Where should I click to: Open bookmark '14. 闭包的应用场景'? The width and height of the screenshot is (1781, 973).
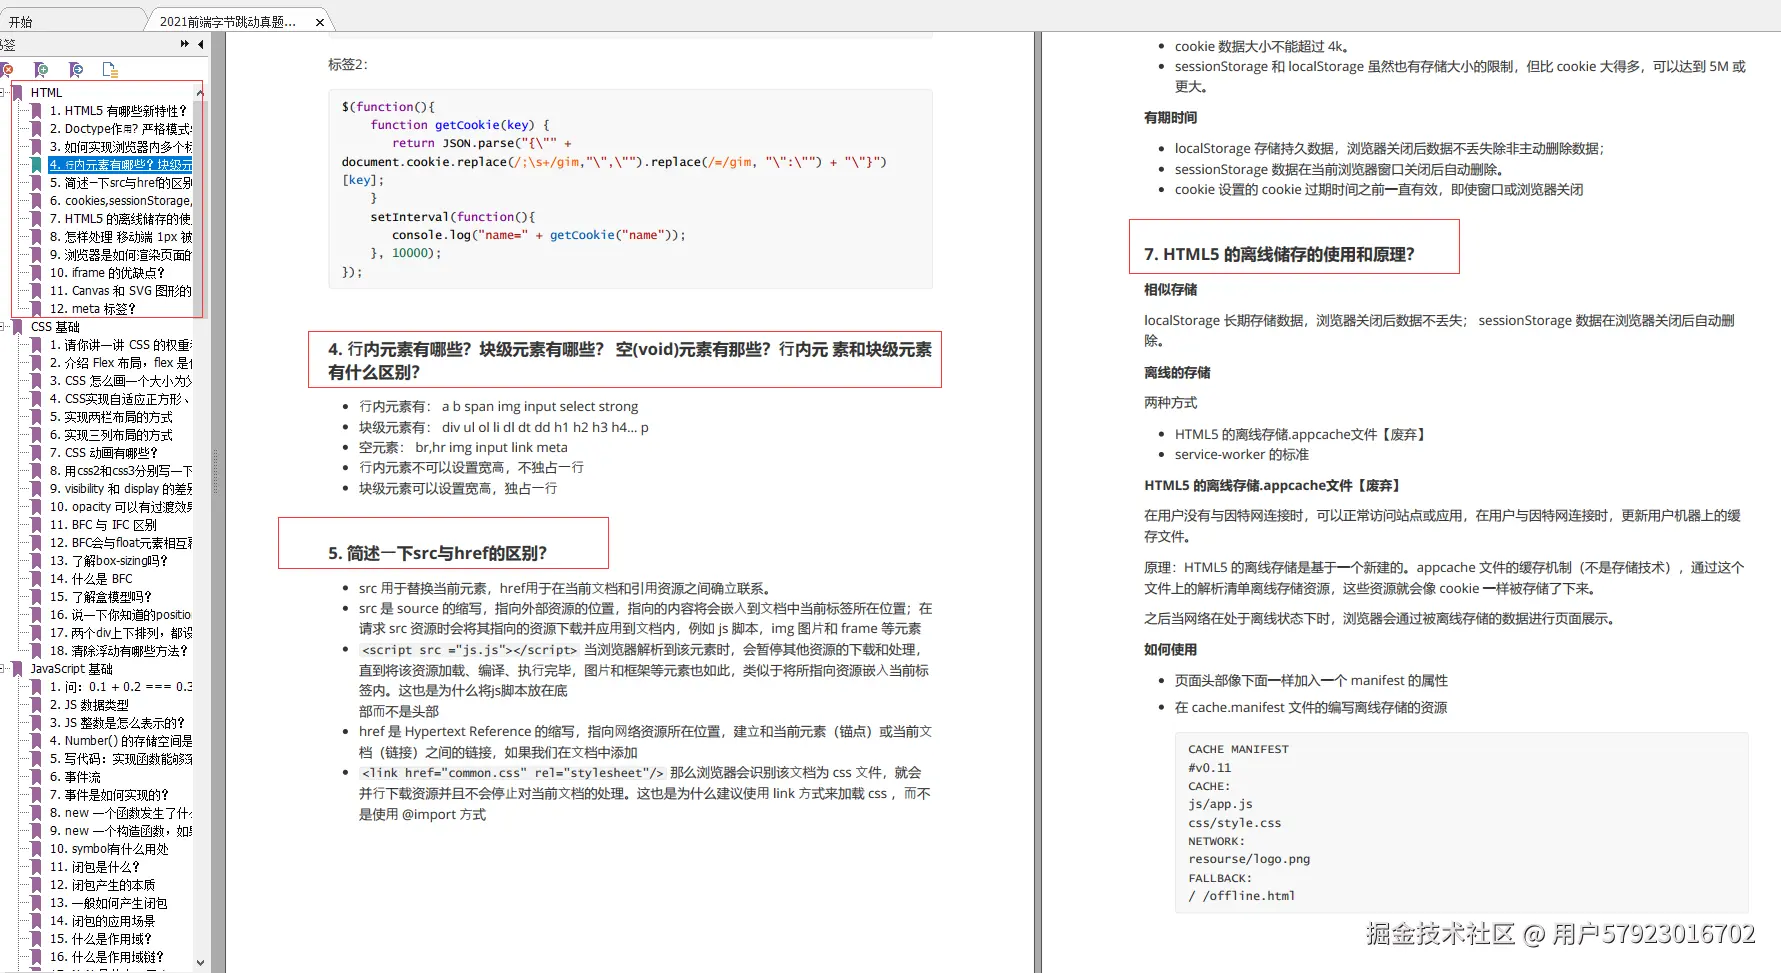pos(102,921)
